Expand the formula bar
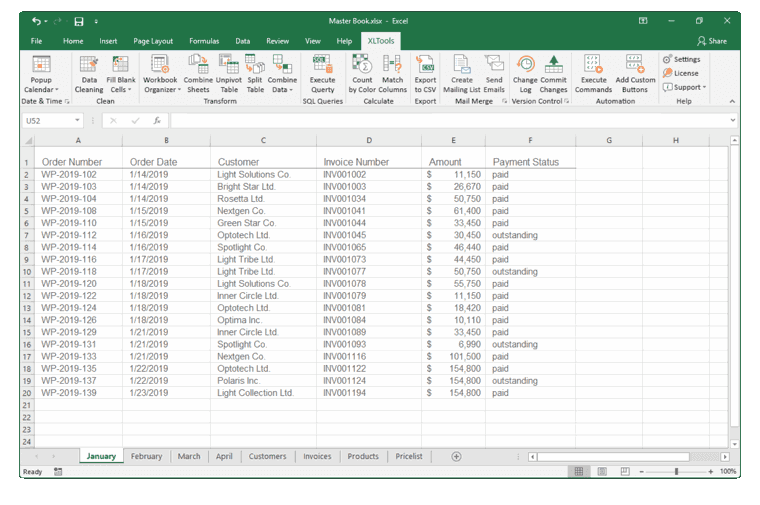Image resolution: width=760 pixels, height=505 pixels. 732,120
